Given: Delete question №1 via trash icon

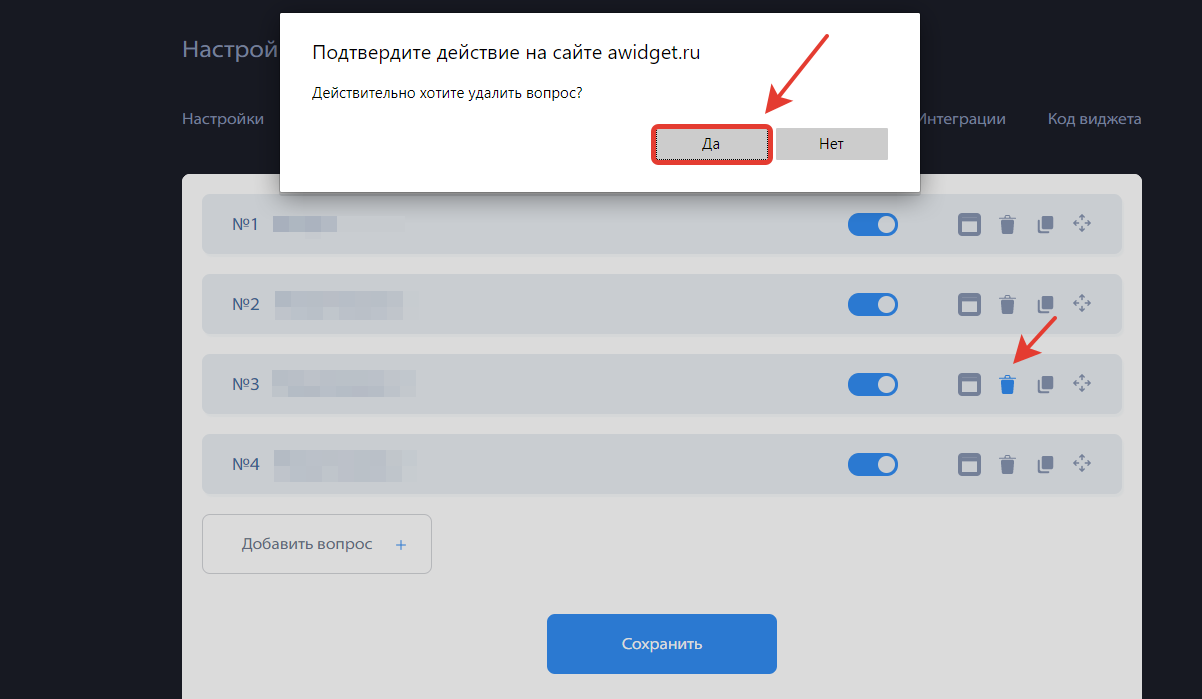Looking at the screenshot, I should coord(1007,224).
